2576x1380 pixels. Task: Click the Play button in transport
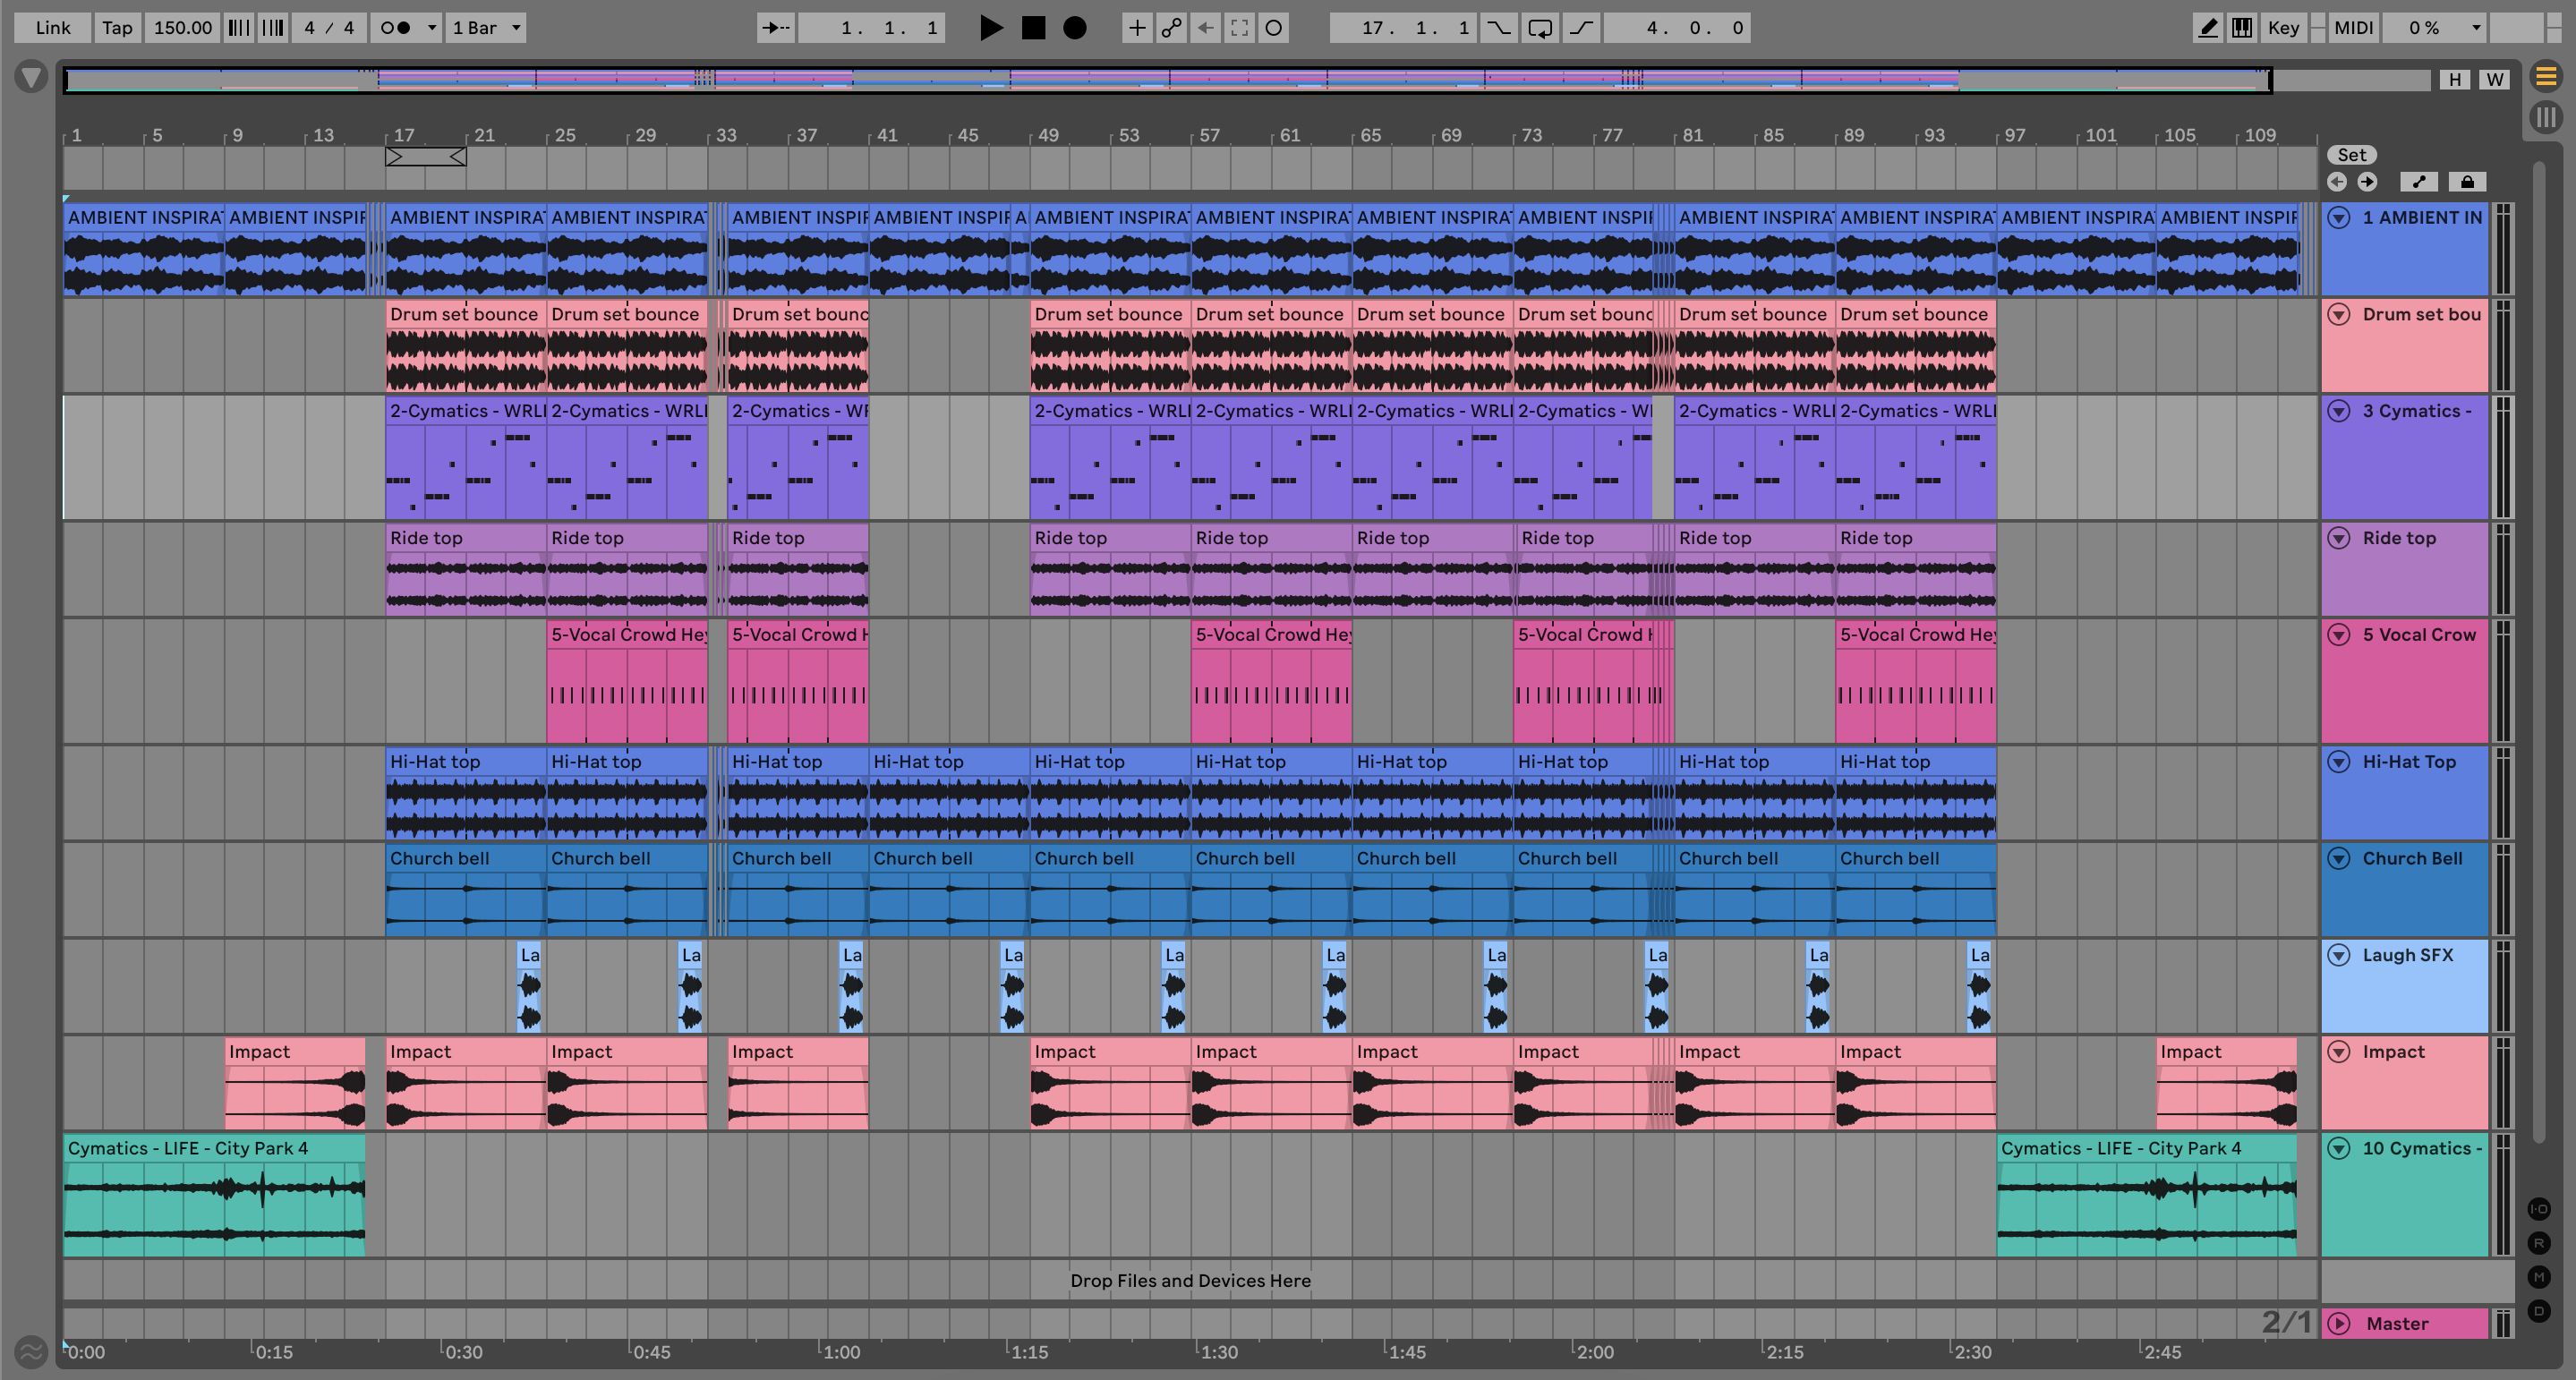coord(990,28)
